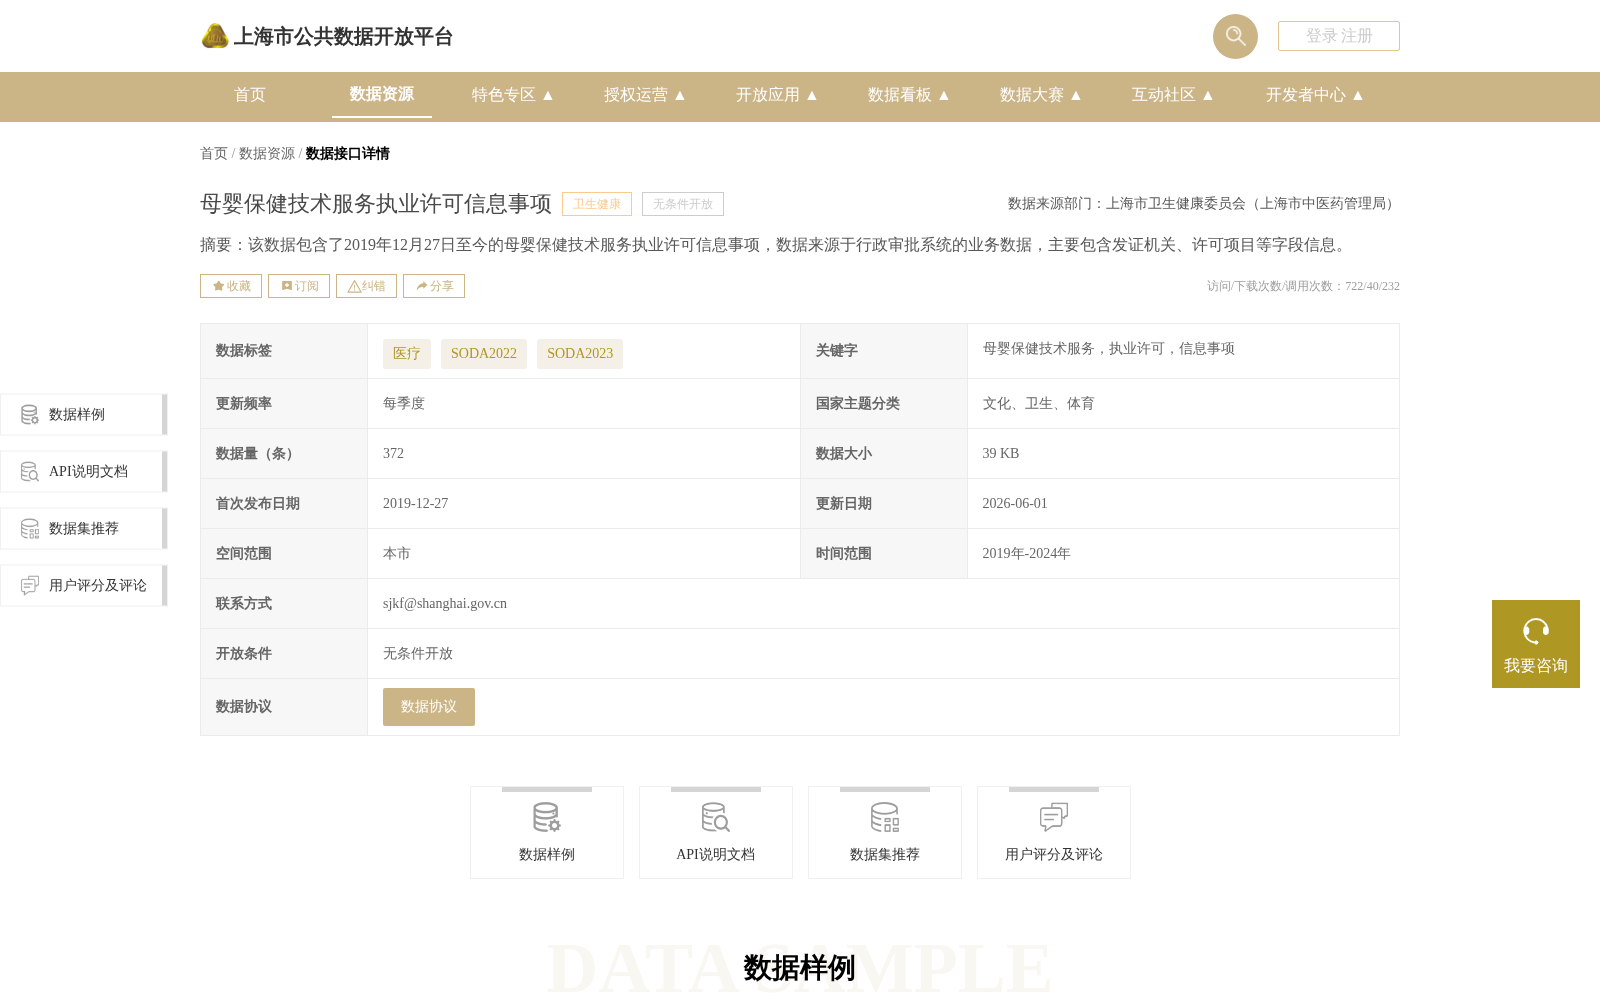
Task: Click the dataset title 母婴保健技术服务执业许可信息事项
Action: pyautogui.click(x=376, y=204)
